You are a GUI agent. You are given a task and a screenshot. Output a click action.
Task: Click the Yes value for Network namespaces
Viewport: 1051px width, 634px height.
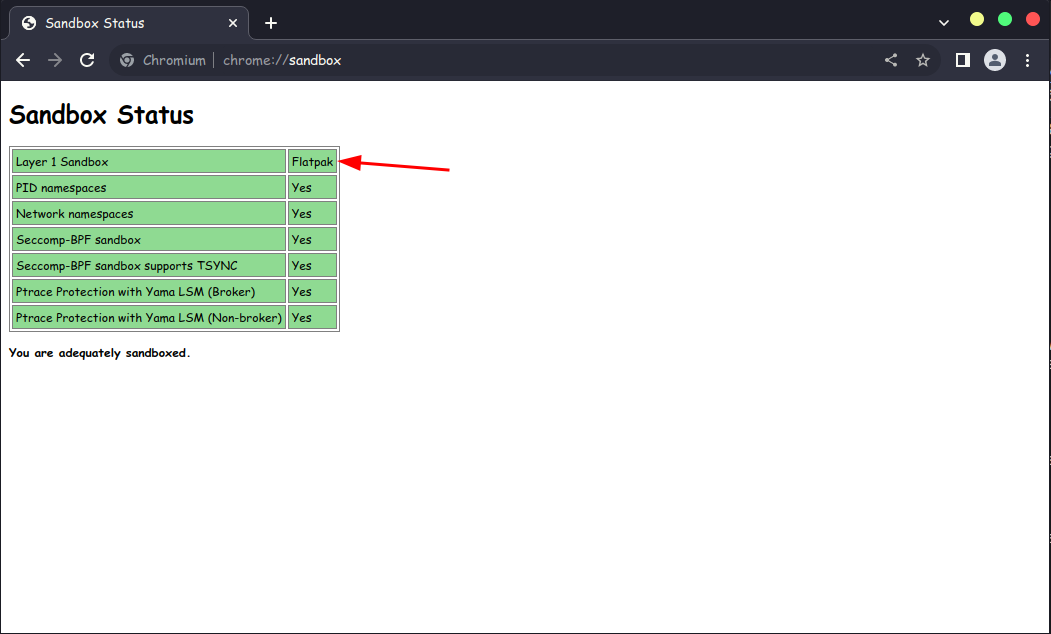(x=312, y=214)
